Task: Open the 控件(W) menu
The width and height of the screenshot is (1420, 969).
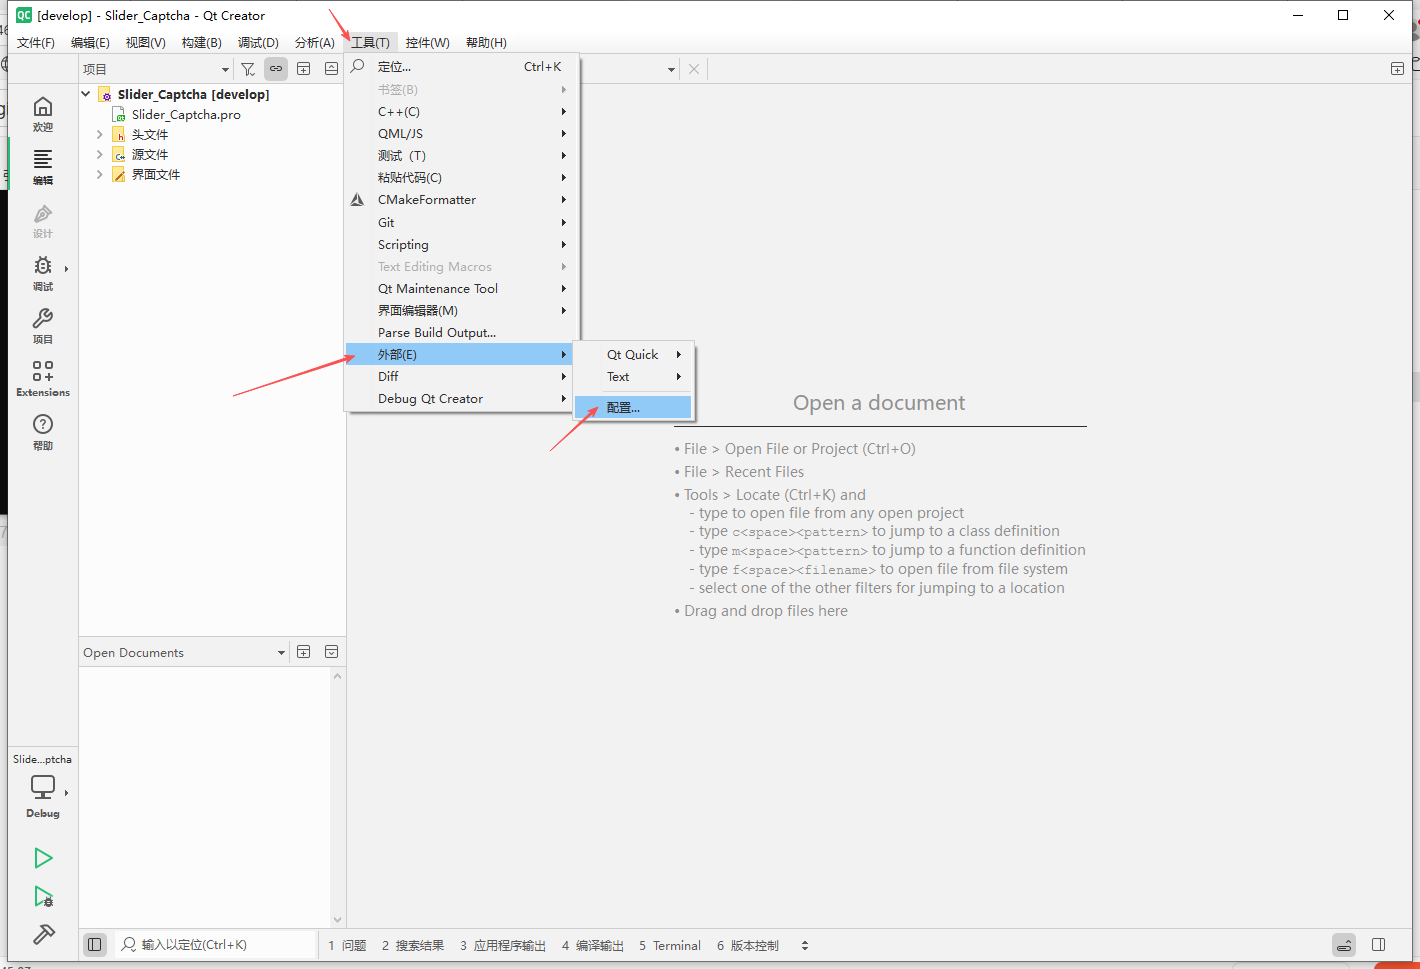Action: click(x=427, y=42)
